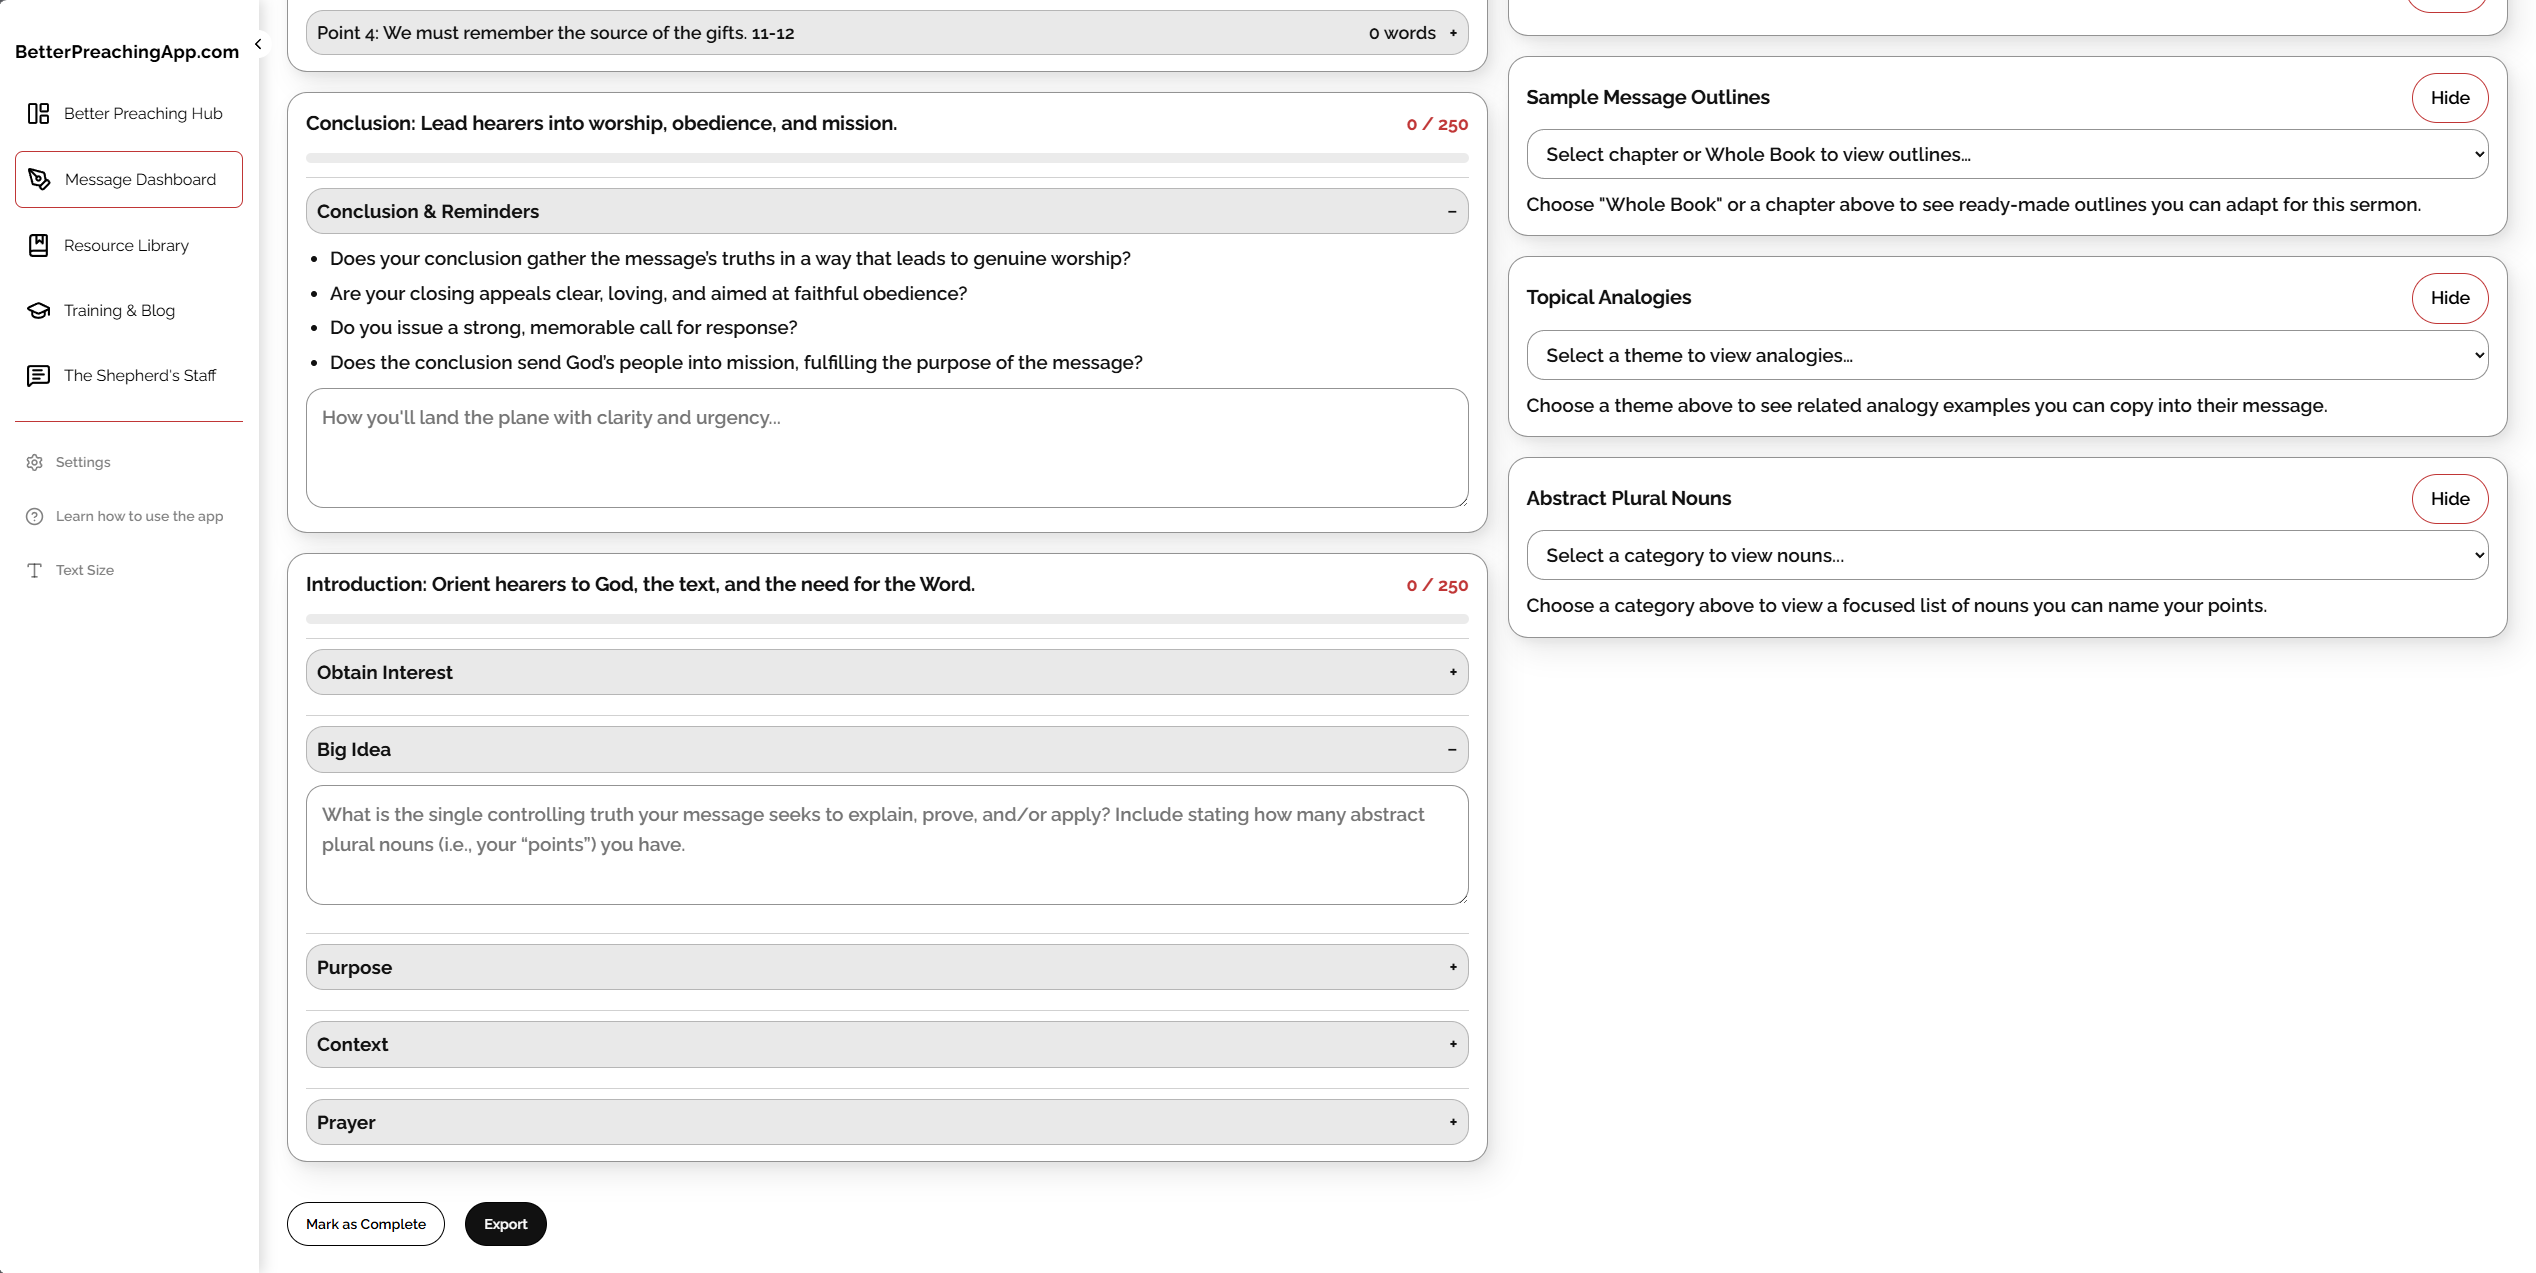Hide the Topical Analogies panel

click(2449, 297)
